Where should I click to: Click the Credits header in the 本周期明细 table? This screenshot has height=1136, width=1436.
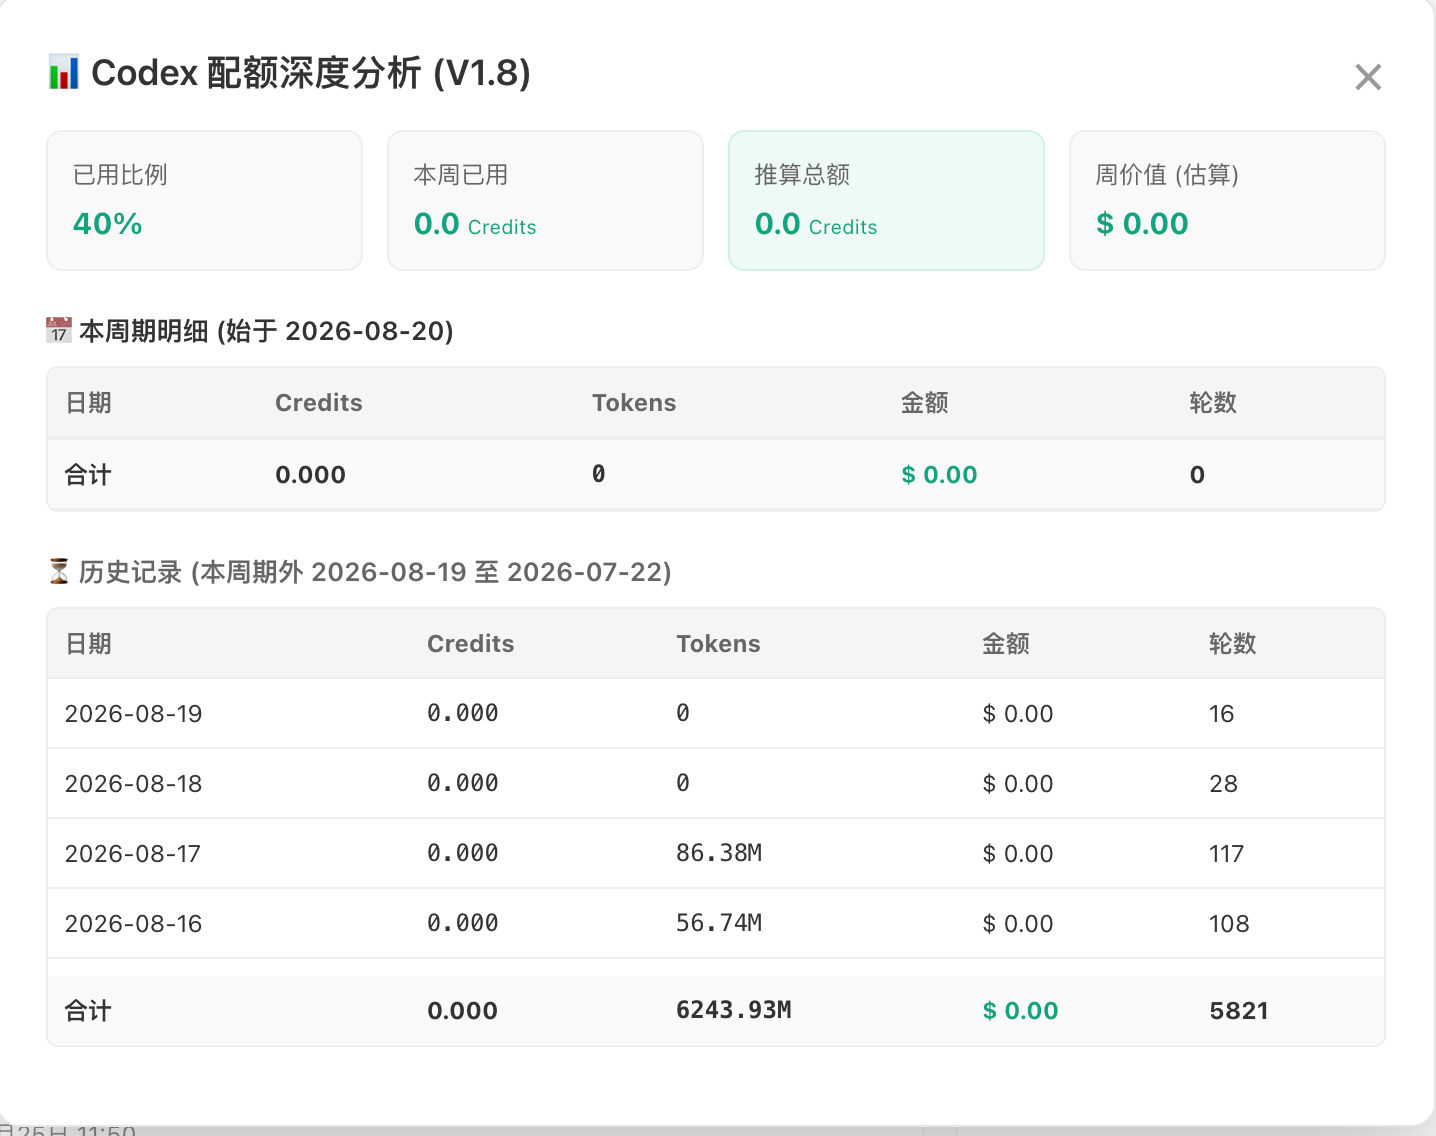click(319, 403)
